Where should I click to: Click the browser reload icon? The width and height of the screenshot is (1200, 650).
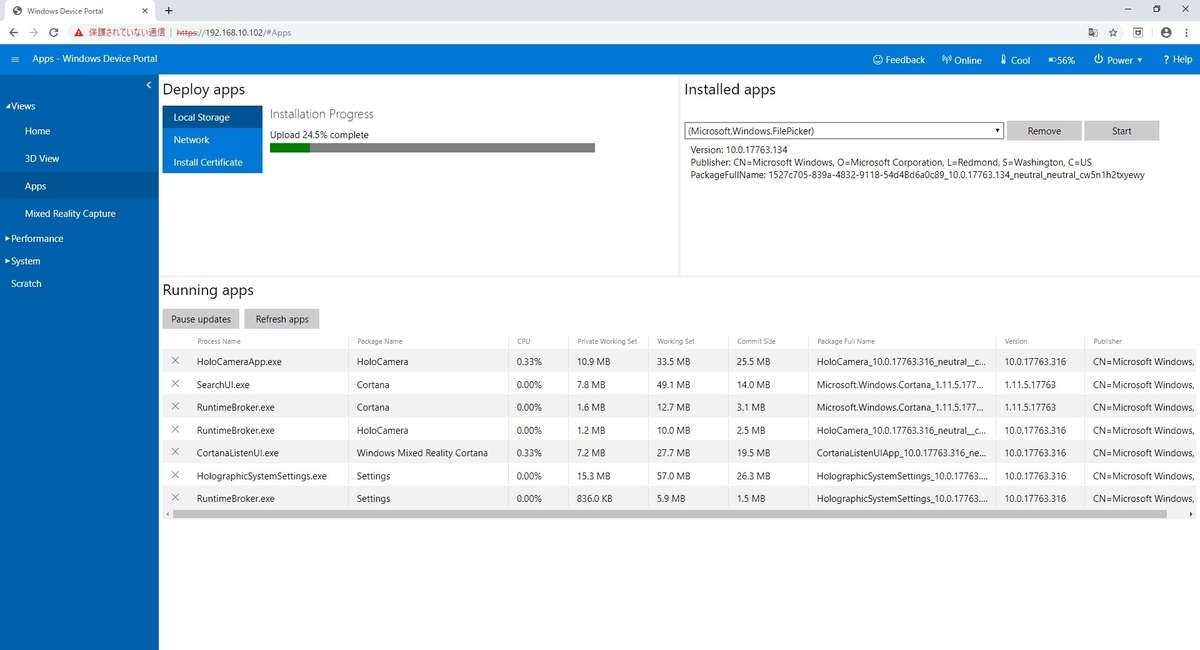pyautogui.click(x=54, y=32)
